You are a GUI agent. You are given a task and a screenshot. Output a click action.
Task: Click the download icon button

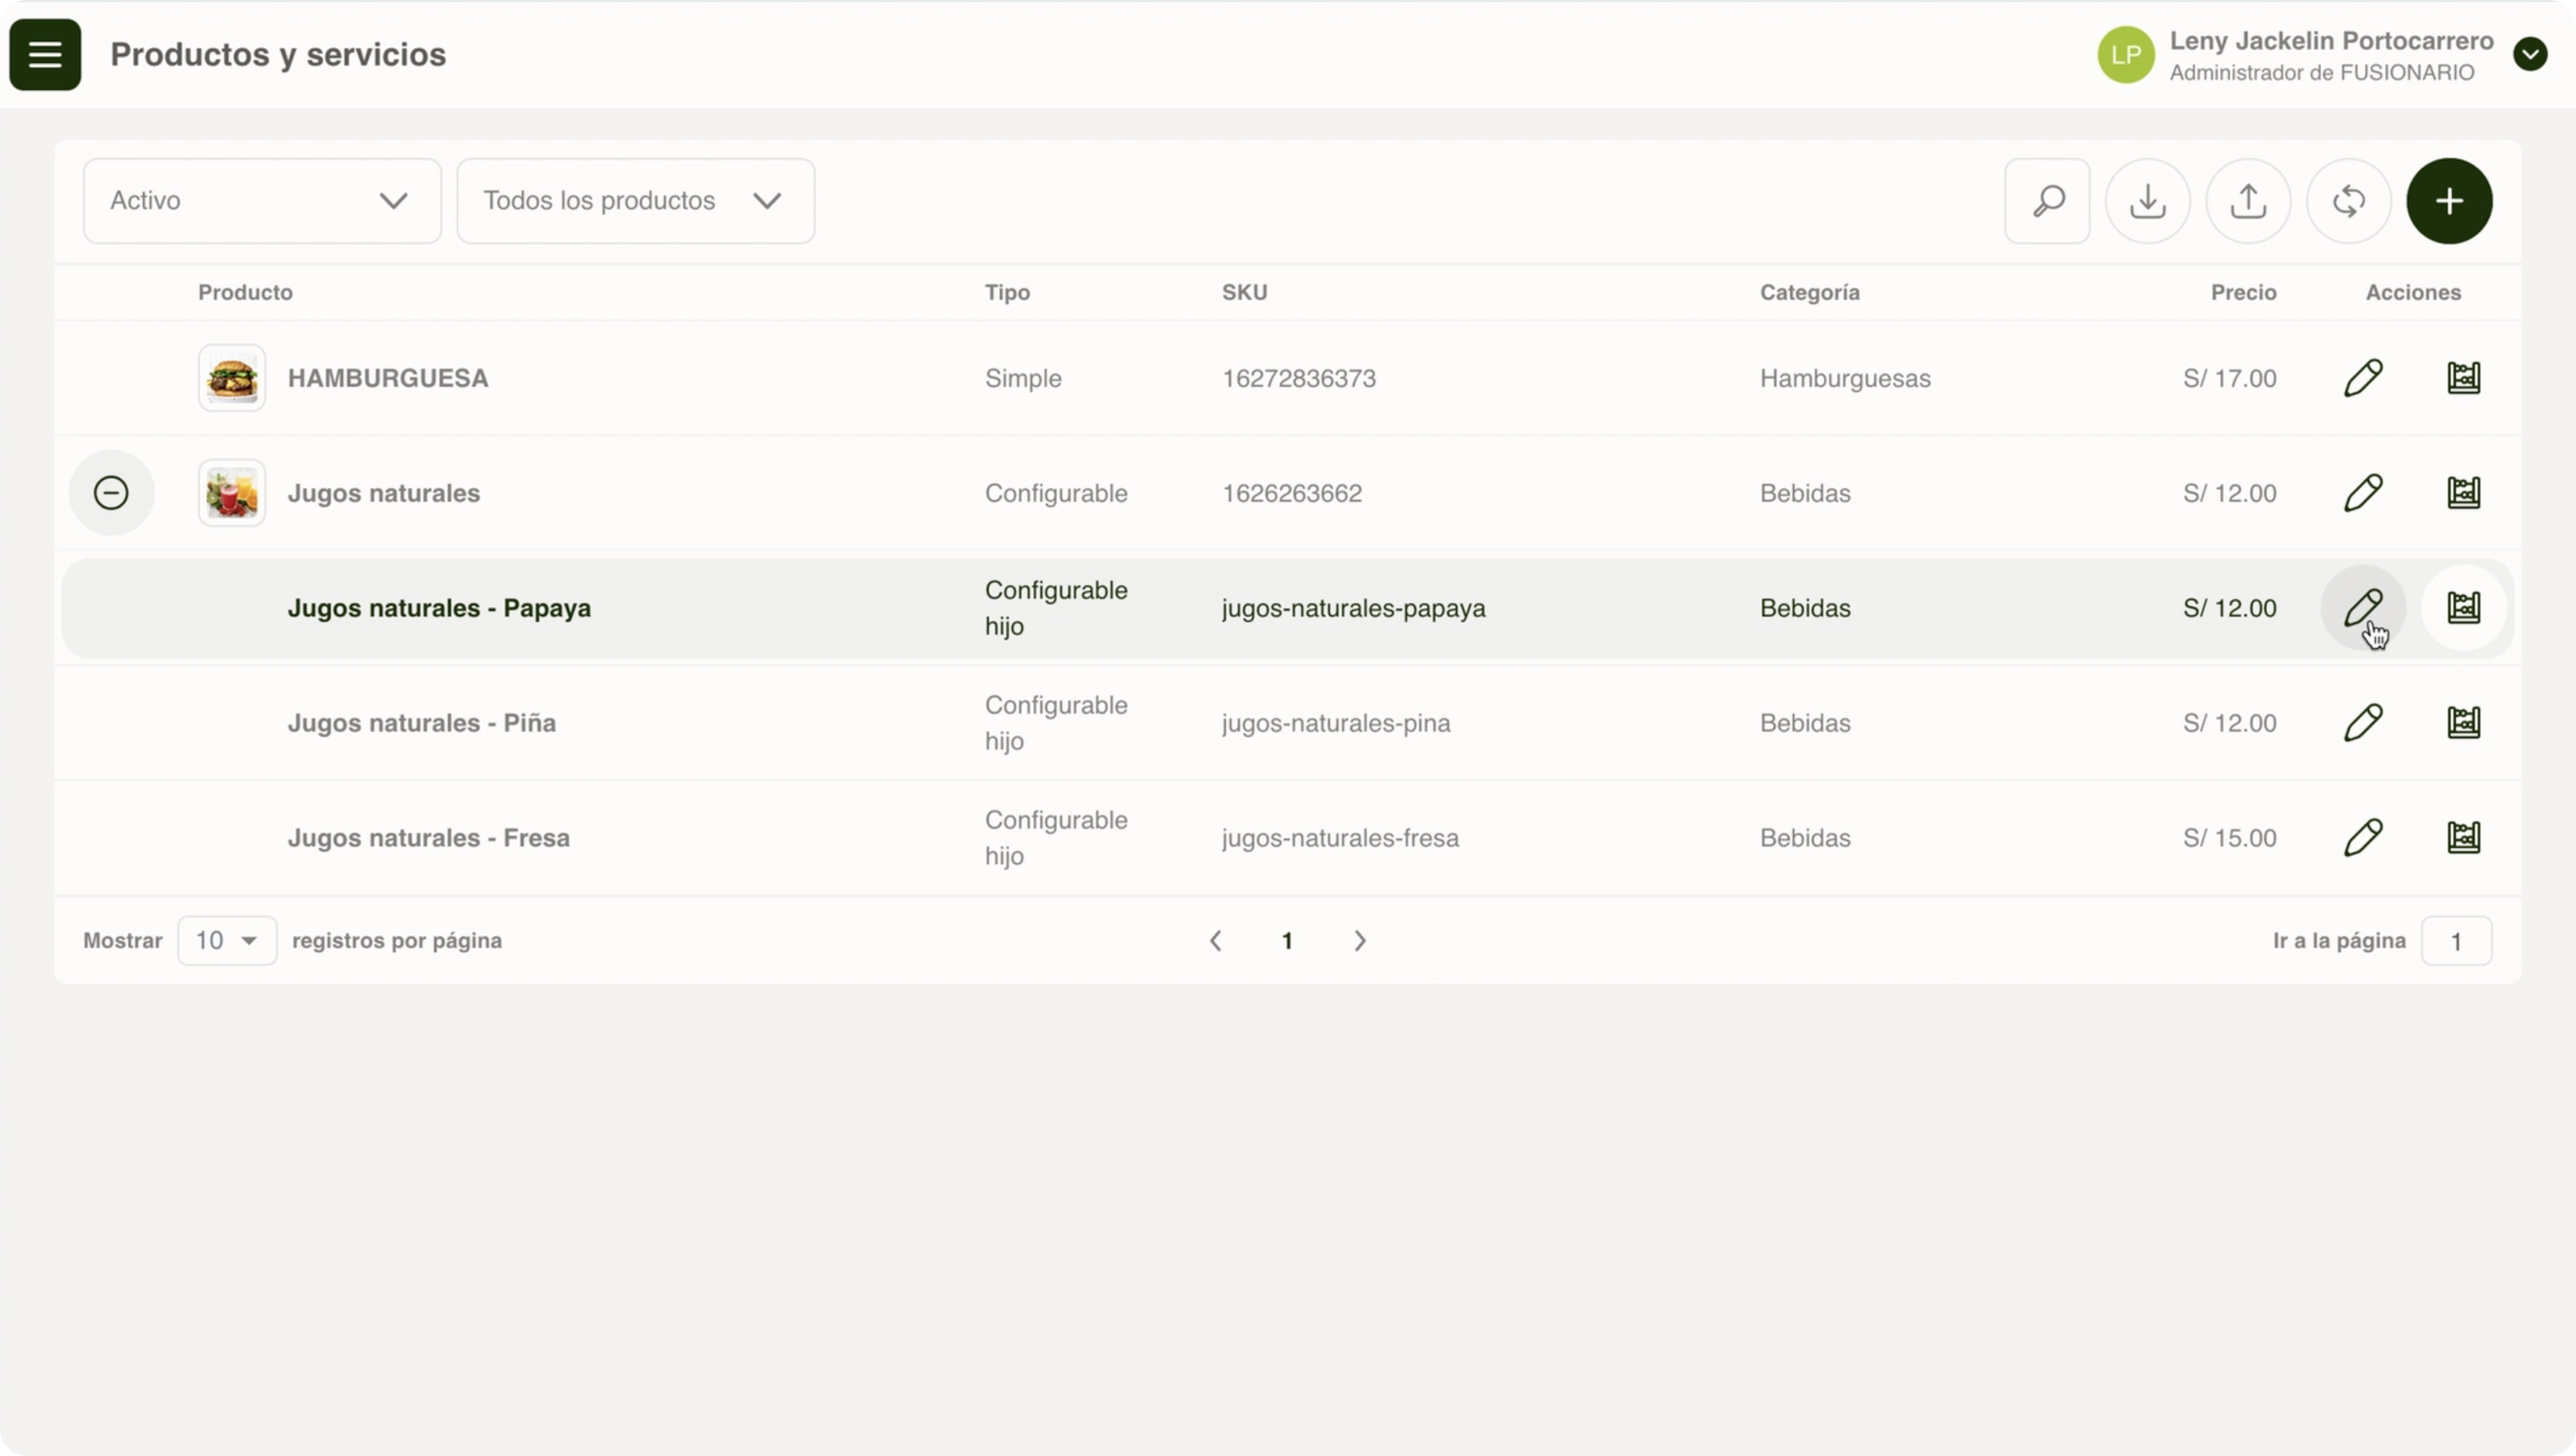[x=2147, y=201]
